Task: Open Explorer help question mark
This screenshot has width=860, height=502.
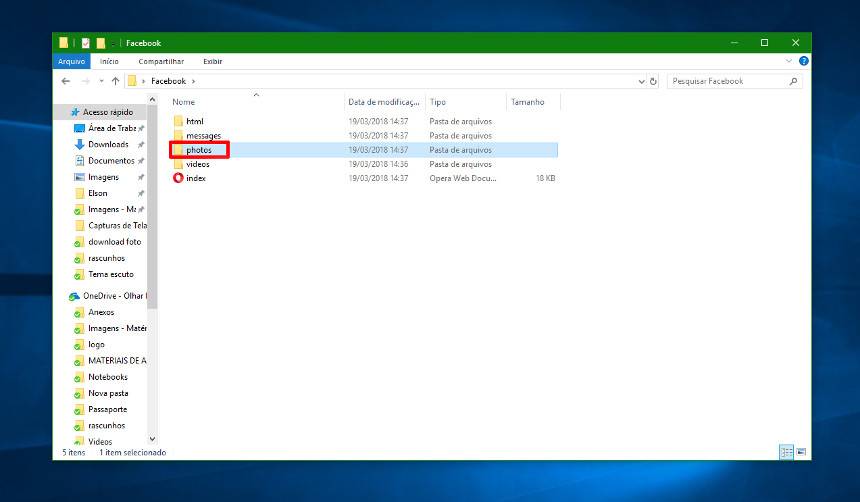Action: (x=804, y=61)
